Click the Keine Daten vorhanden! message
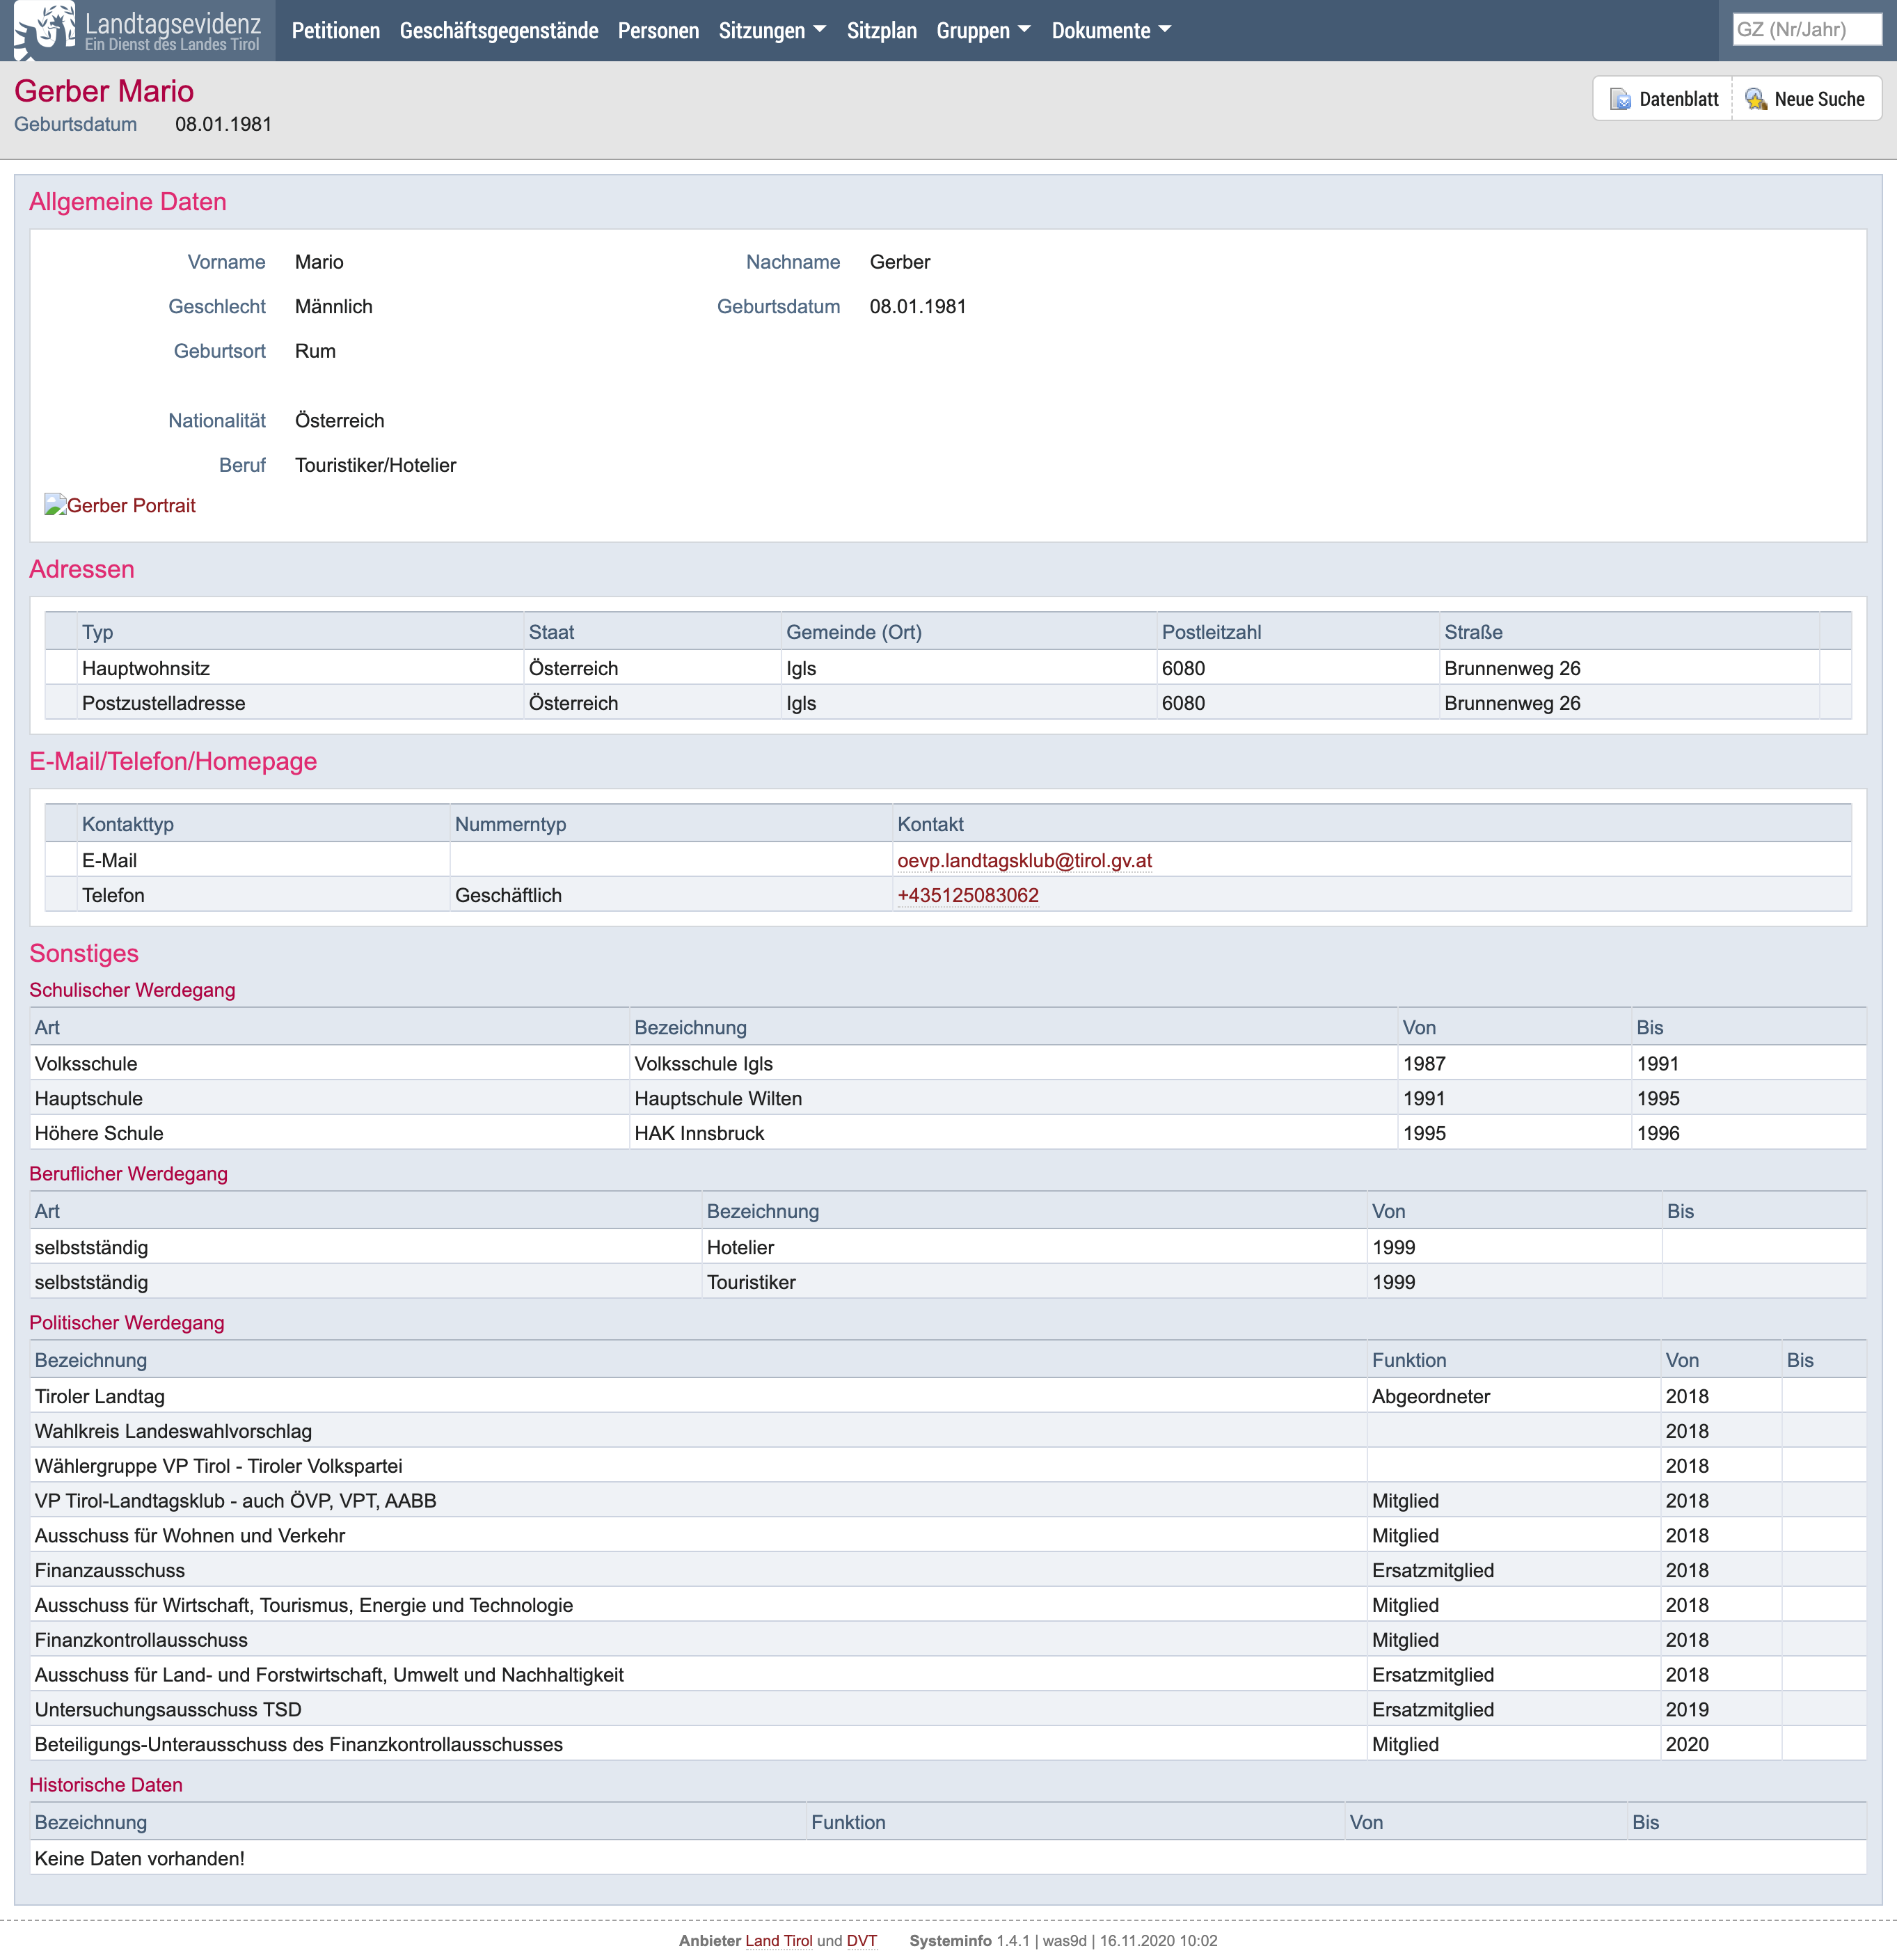The width and height of the screenshot is (1897, 1960). point(139,1859)
